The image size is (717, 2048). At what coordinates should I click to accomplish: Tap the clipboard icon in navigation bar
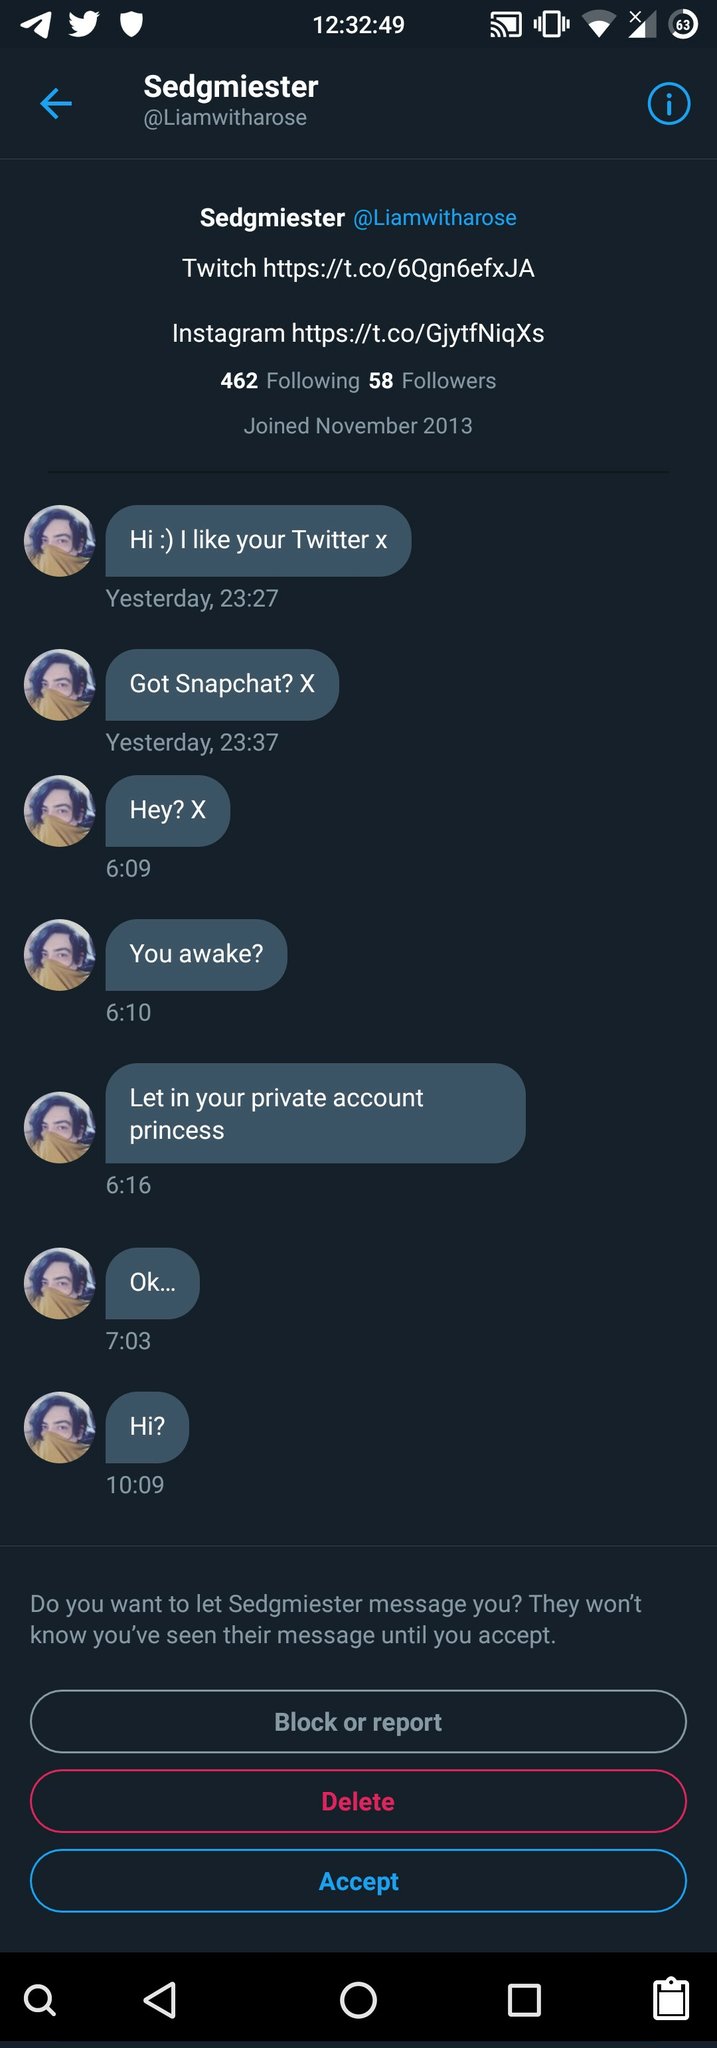(670, 1999)
